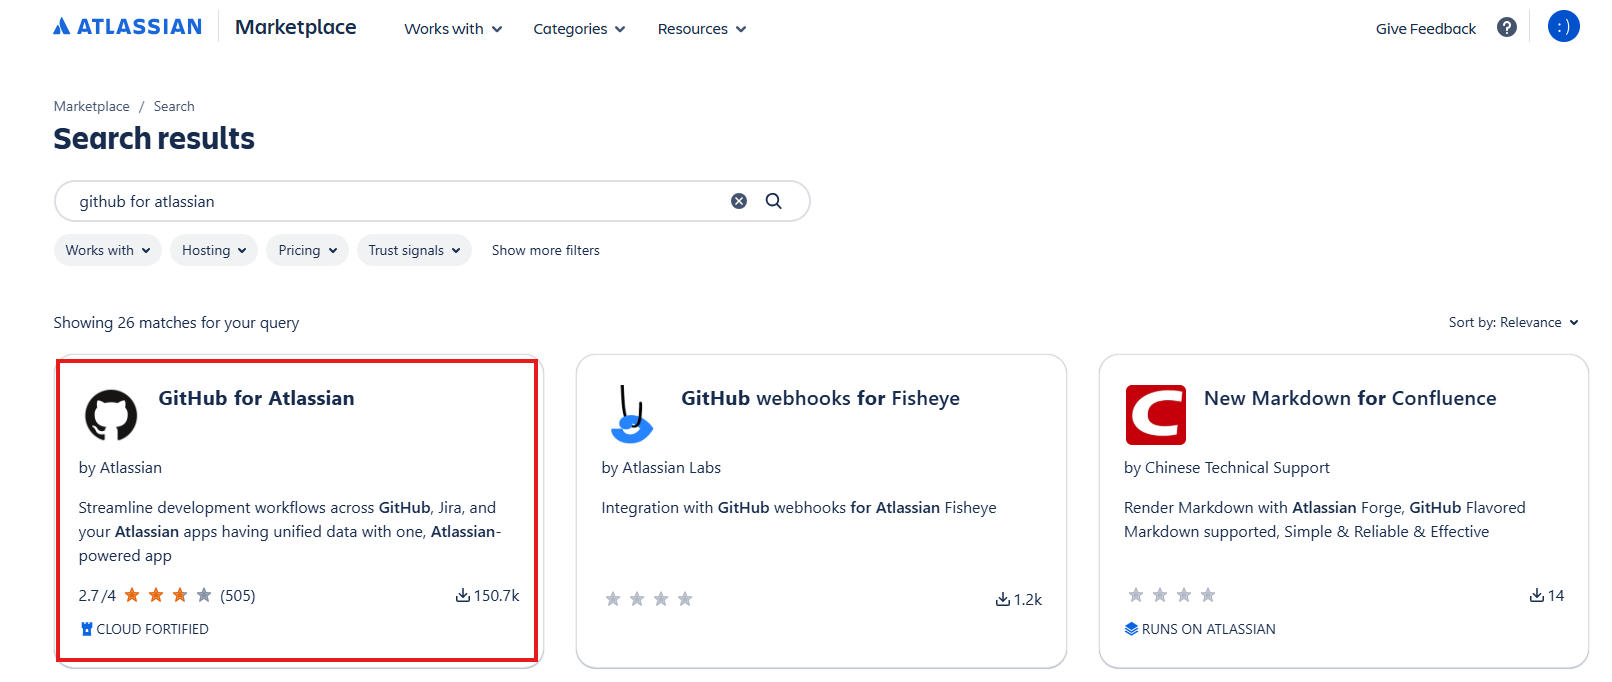
Task: Click download icon beside 150.7k
Action: tap(463, 595)
